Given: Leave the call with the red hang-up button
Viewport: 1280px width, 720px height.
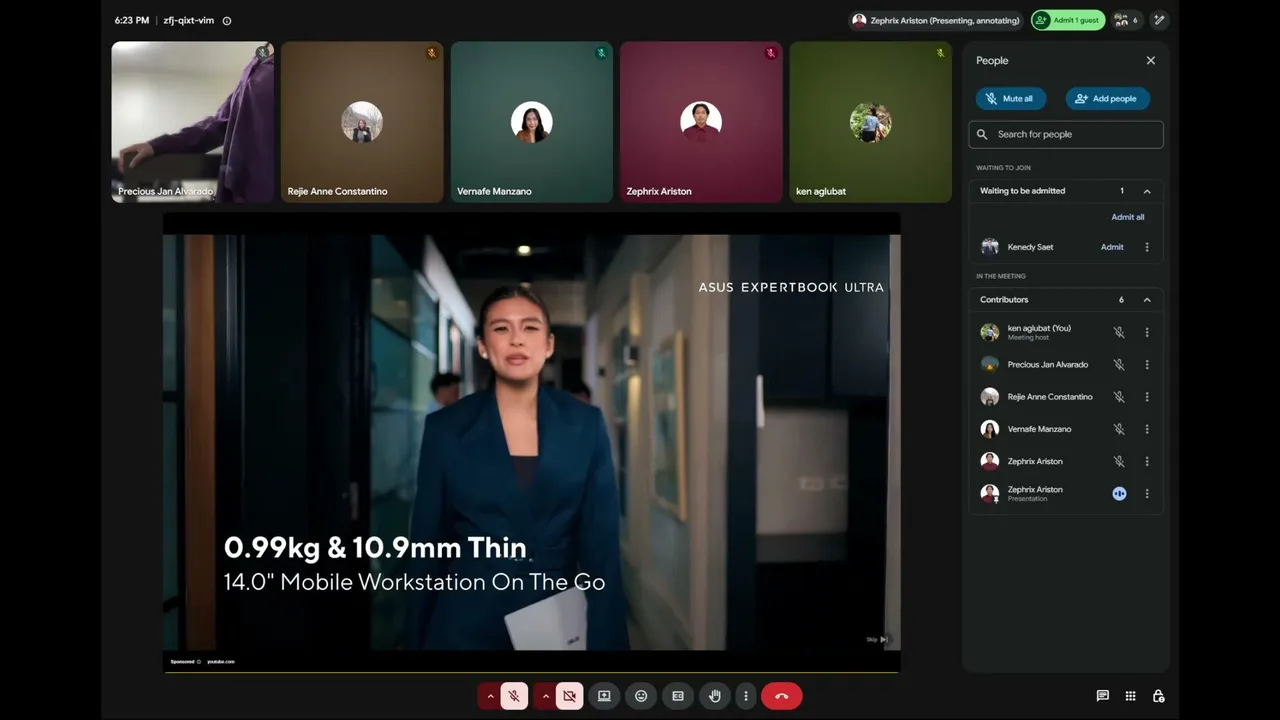Looking at the screenshot, I should [x=782, y=696].
